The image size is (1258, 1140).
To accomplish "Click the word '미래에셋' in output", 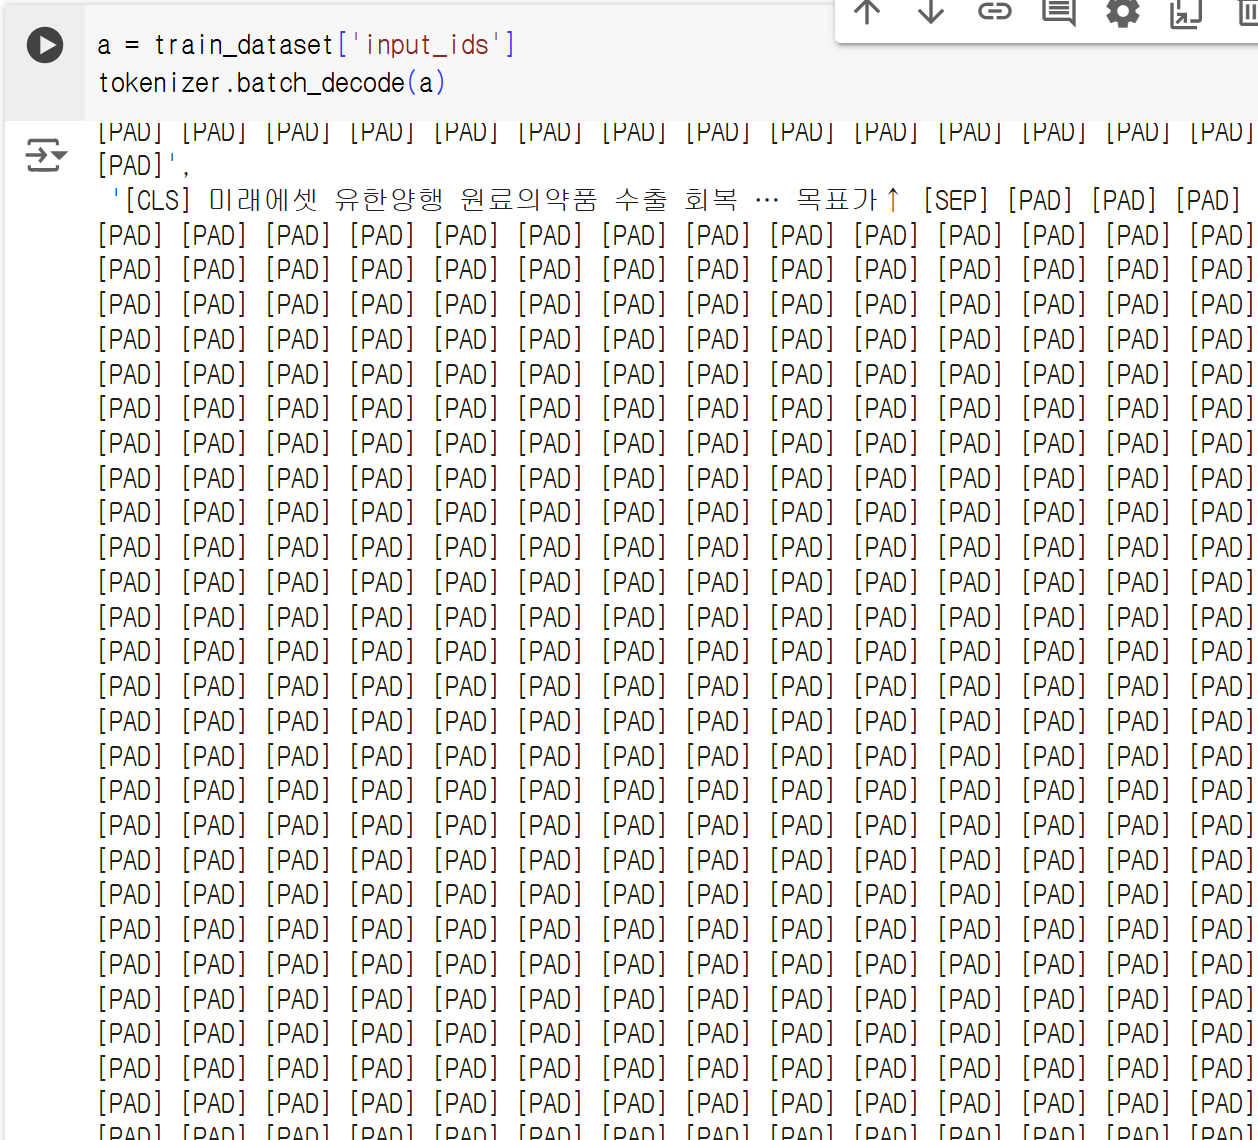I will pyautogui.click(x=263, y=201).
